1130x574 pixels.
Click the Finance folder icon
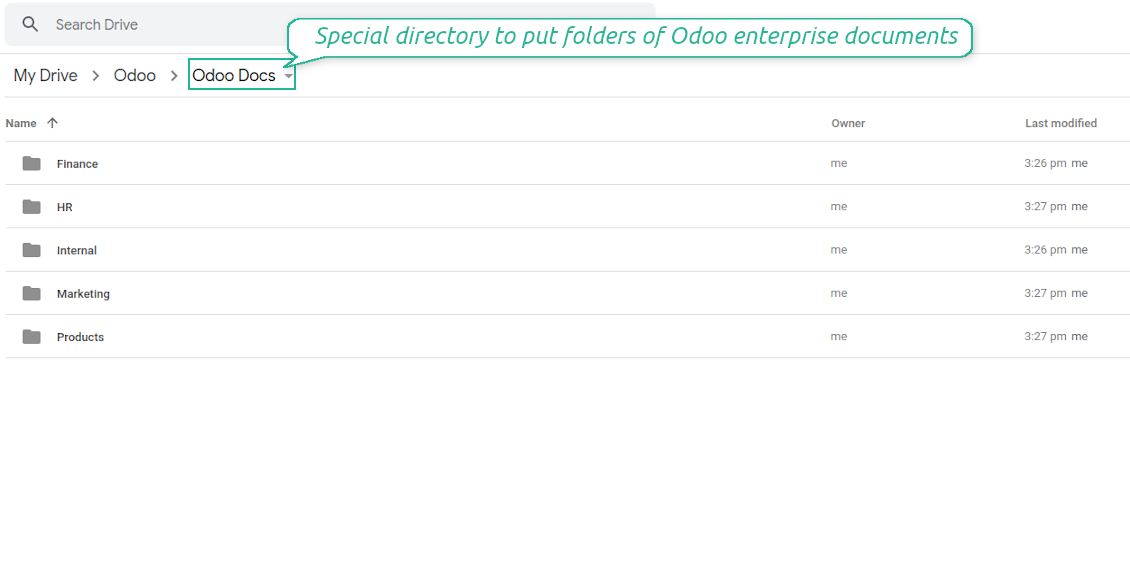coord(32,163)
